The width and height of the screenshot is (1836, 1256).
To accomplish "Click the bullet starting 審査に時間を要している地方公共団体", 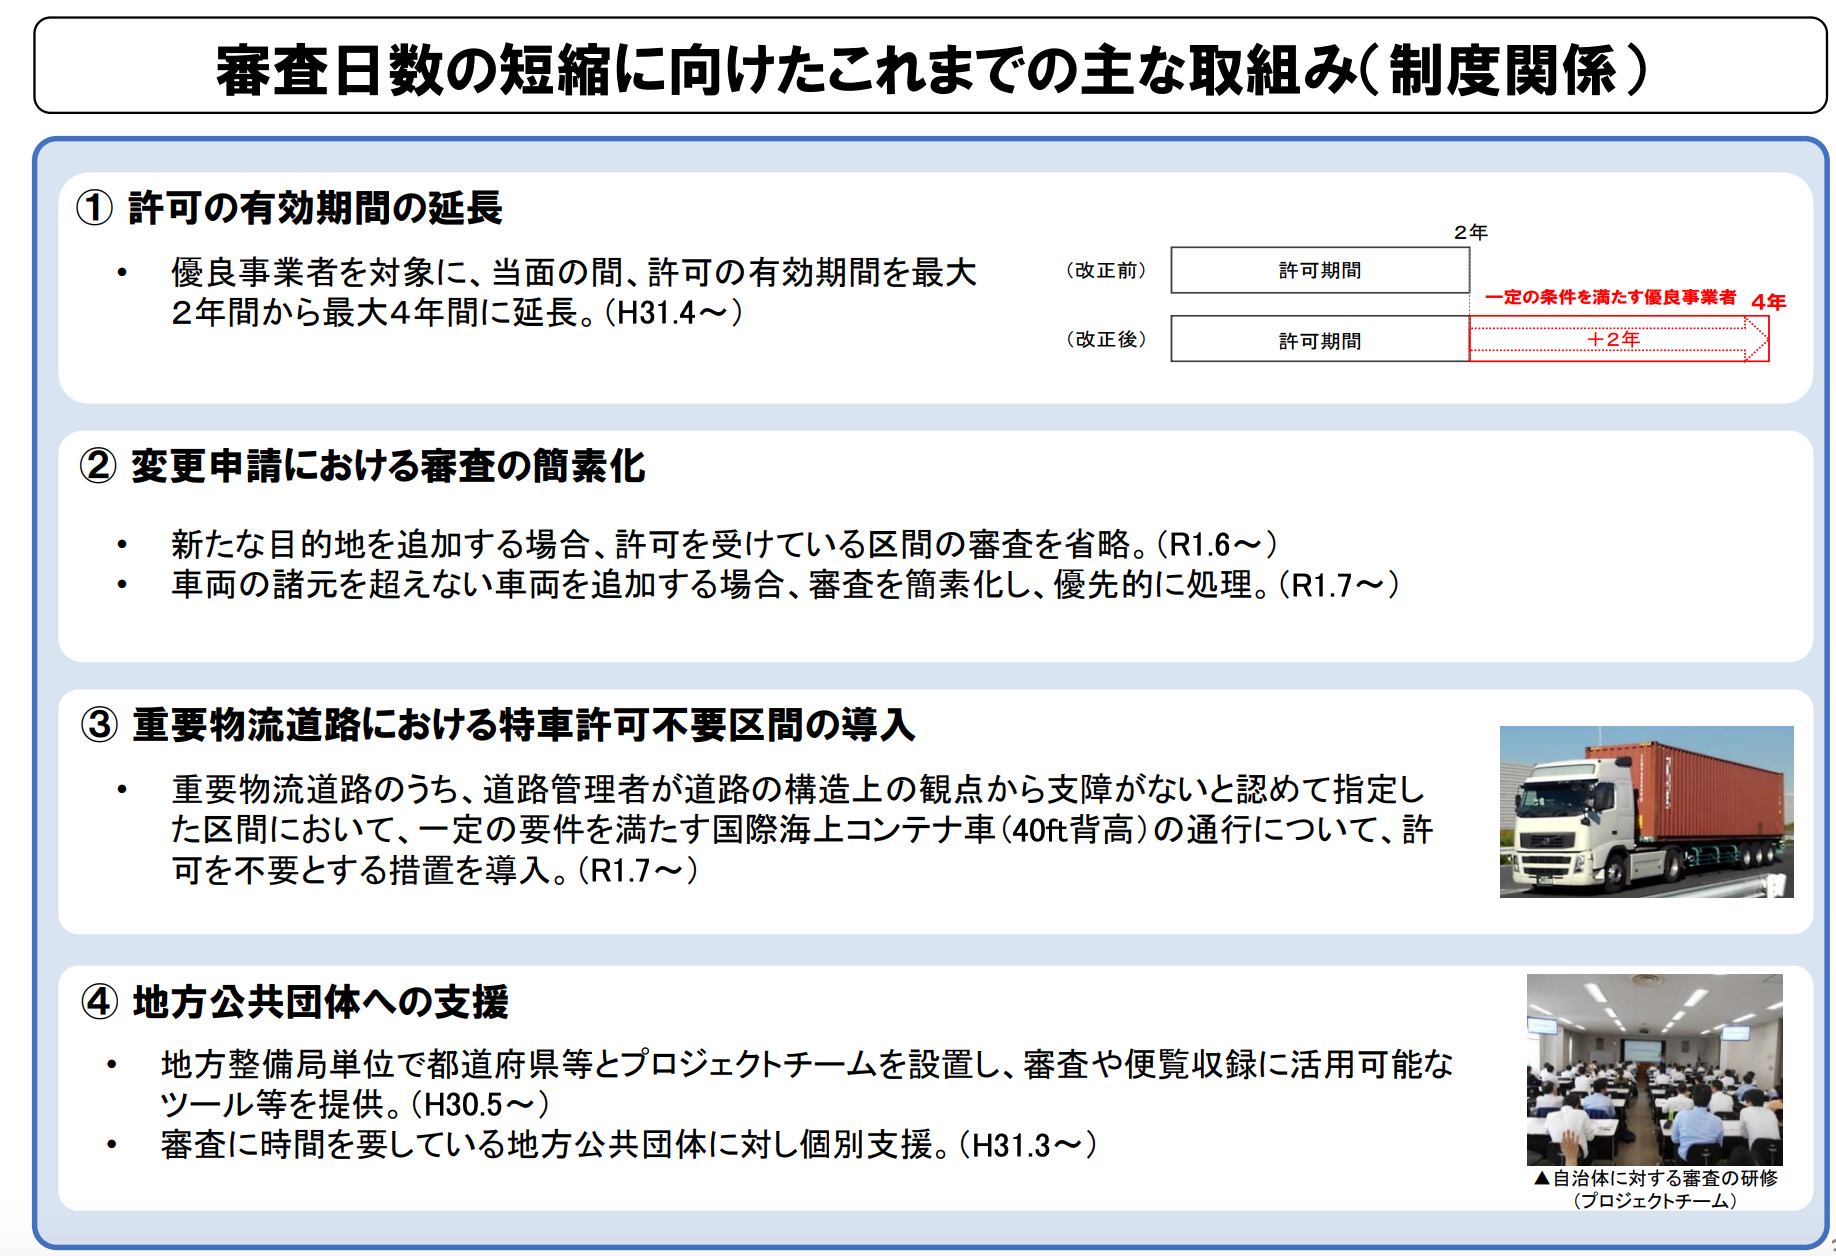I will tap(629, 1145).
